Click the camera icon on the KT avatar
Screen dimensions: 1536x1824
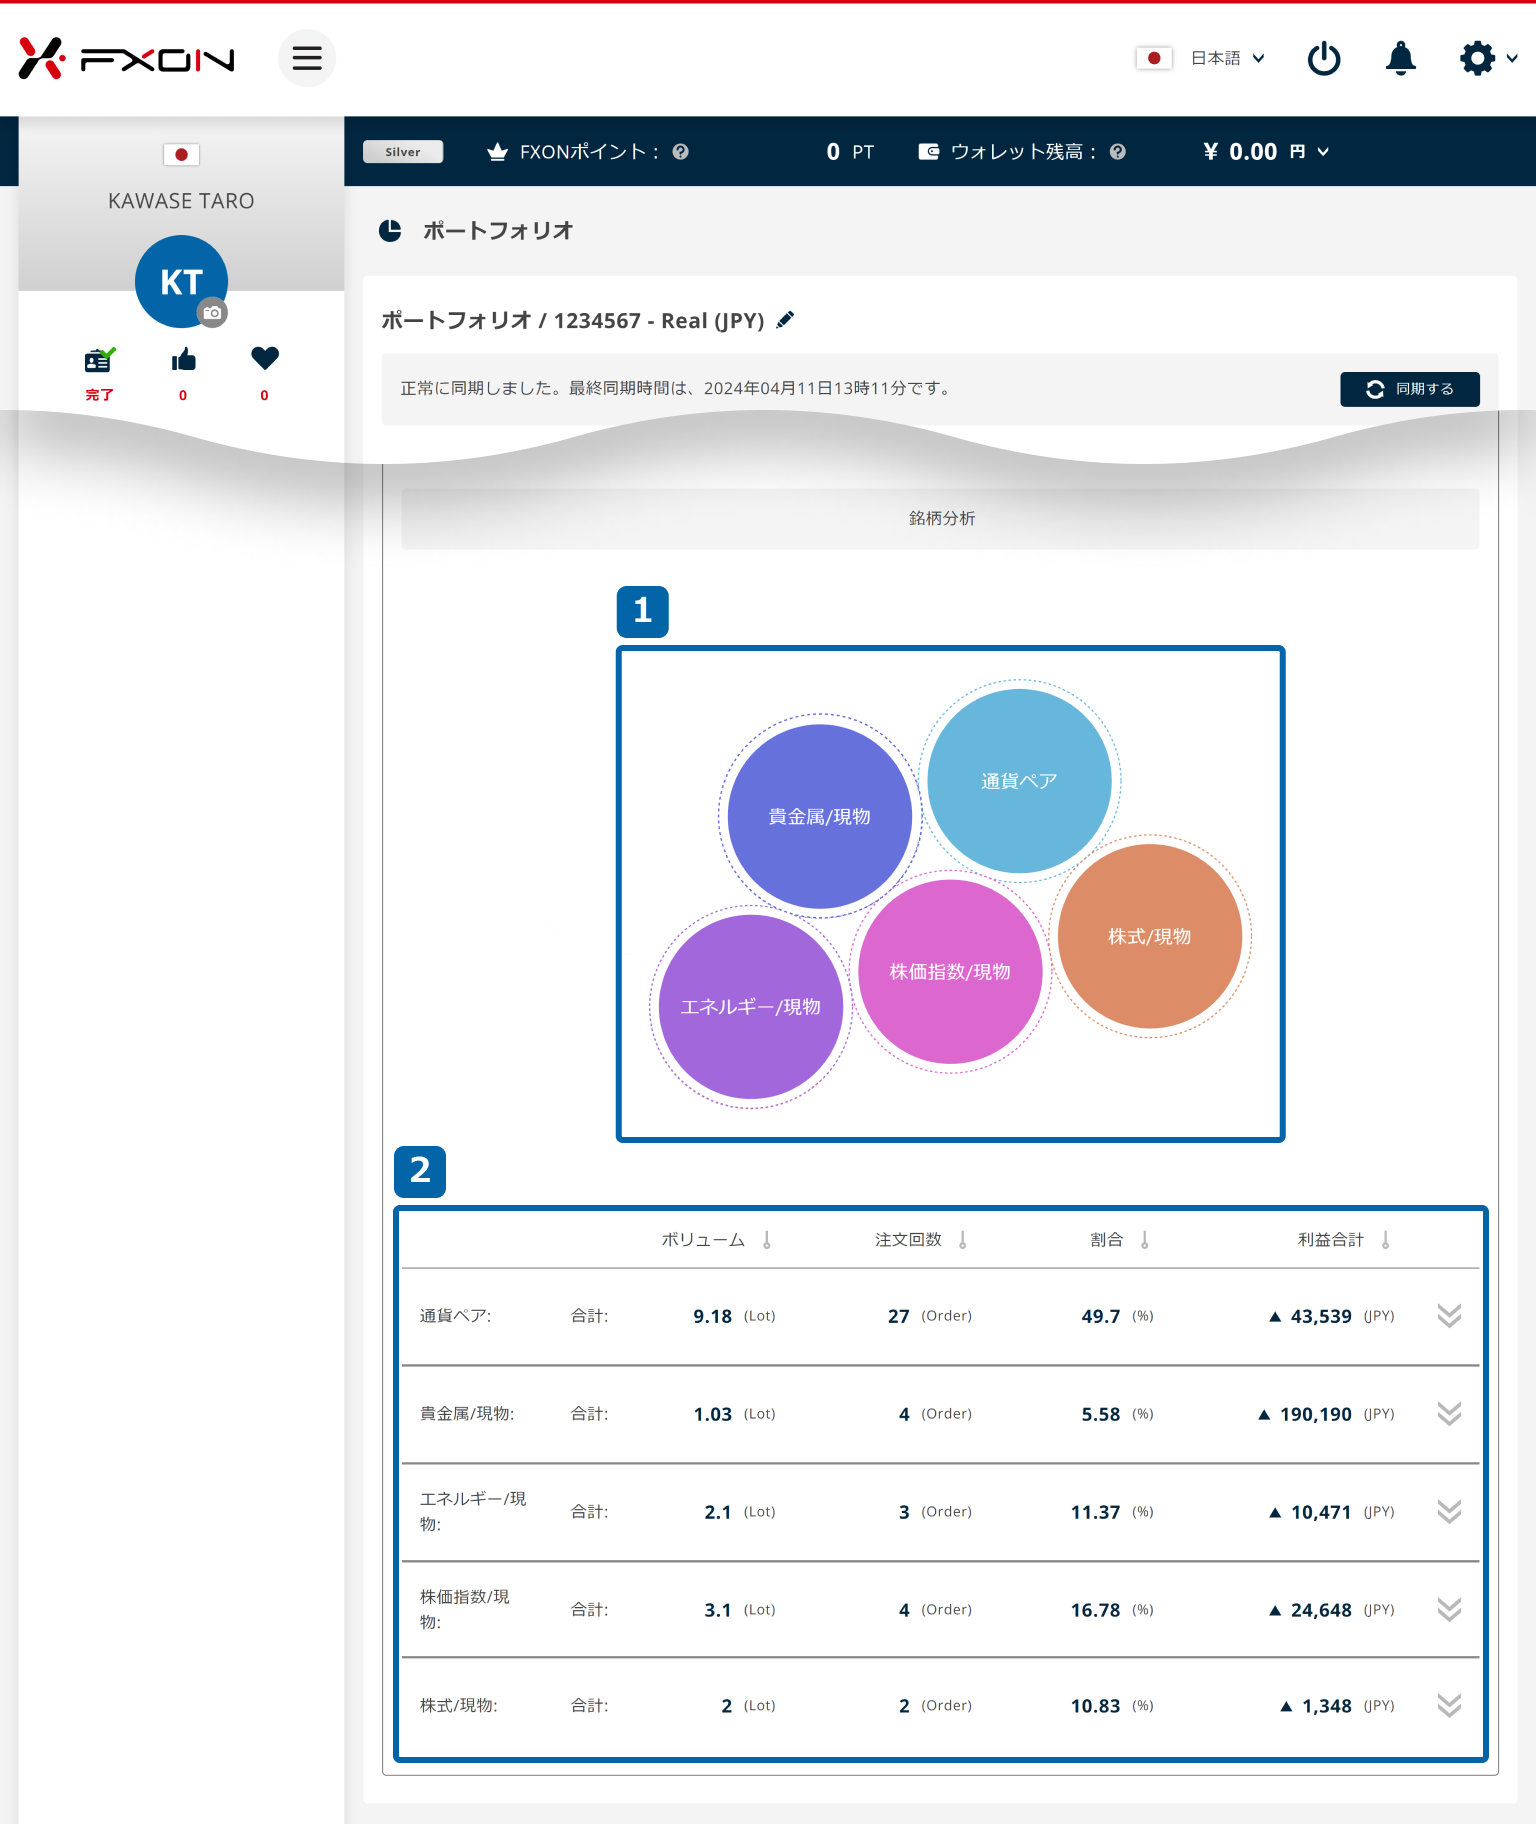[x=212, y=313]
